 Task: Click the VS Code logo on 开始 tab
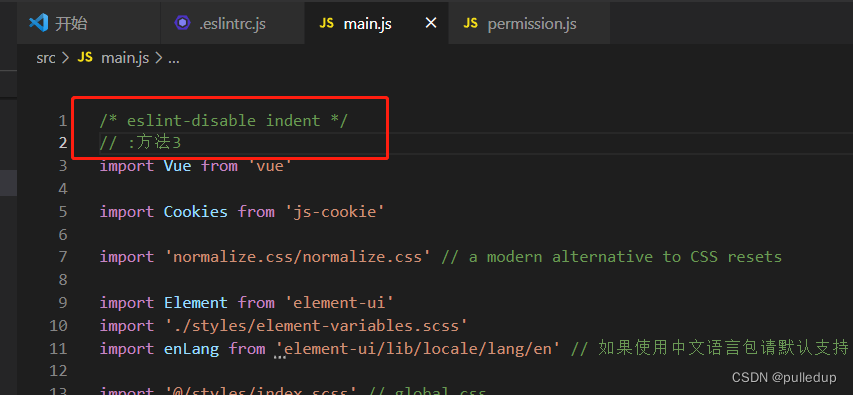click(39, 23)
